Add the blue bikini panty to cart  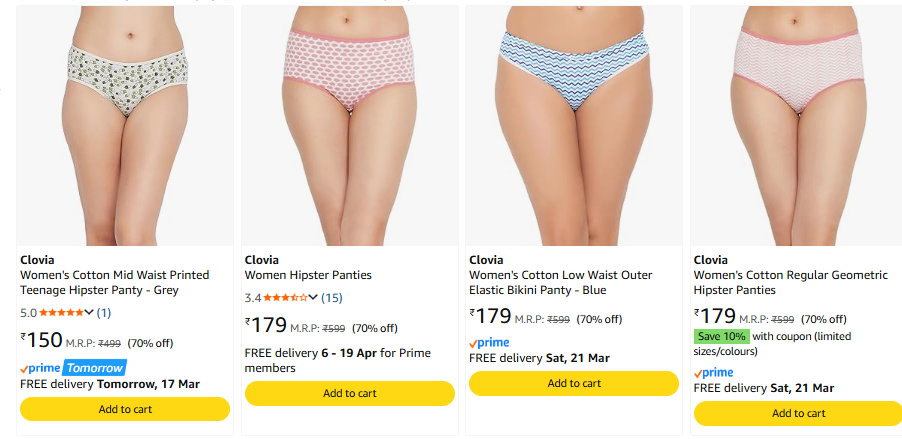tap(573, 383)
